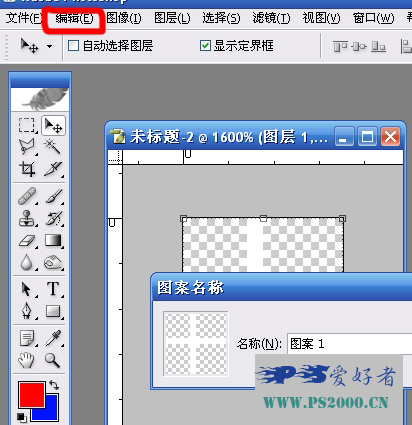The width and height of the screenshot is (412, 425).
Task: Select the Notes tool
Action: pos(27,338)
